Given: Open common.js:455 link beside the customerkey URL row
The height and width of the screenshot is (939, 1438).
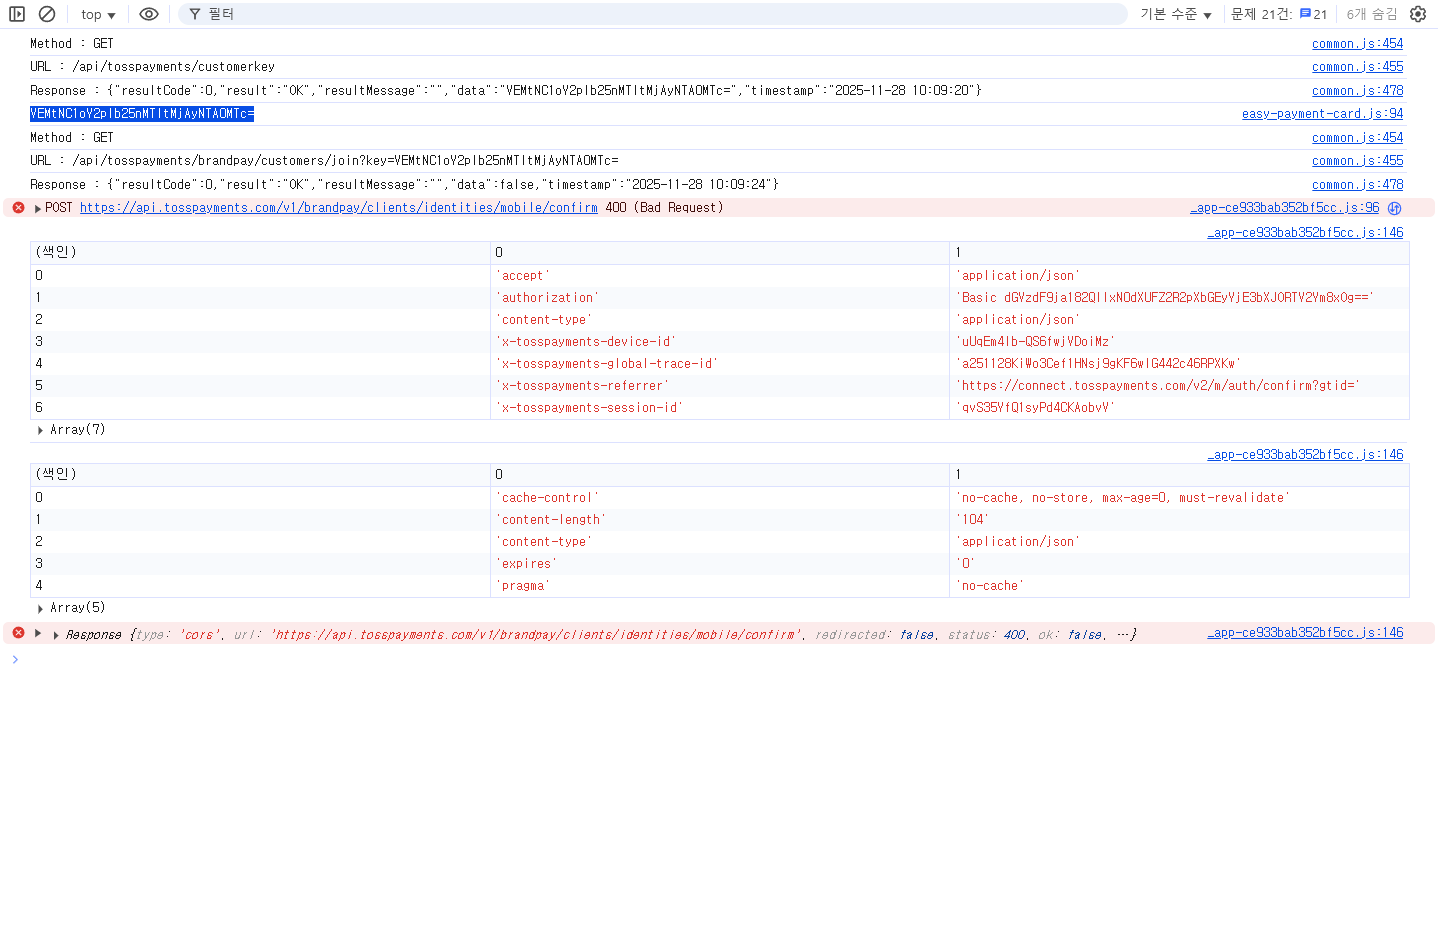Looking at the screenshot, I should 1357,67.
